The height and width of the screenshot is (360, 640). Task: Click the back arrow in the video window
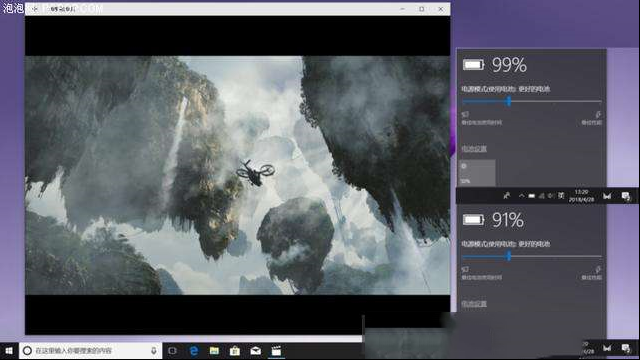pyautogui.click(x=35, y=9)
